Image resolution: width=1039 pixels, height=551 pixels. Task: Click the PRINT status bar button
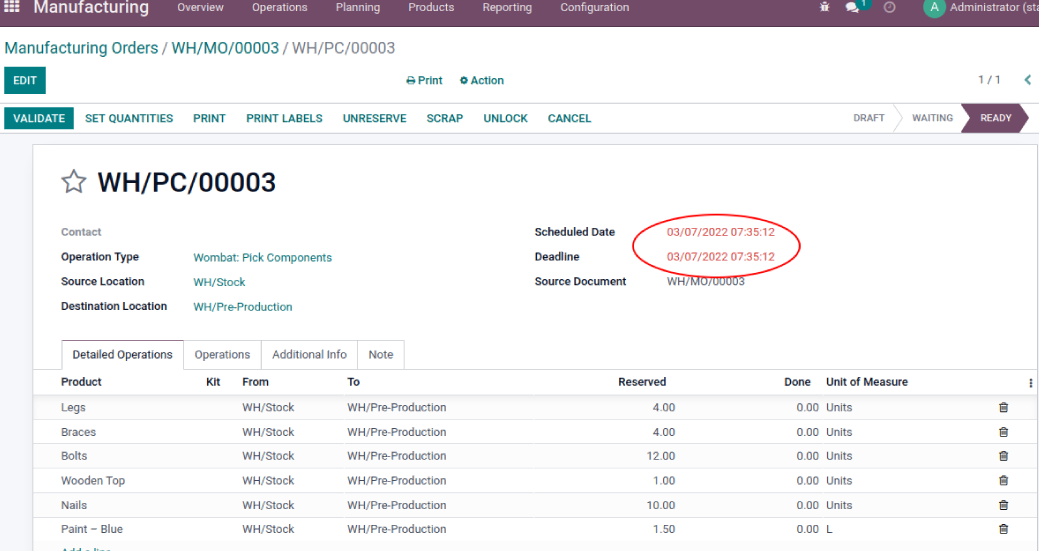(209, 118)
